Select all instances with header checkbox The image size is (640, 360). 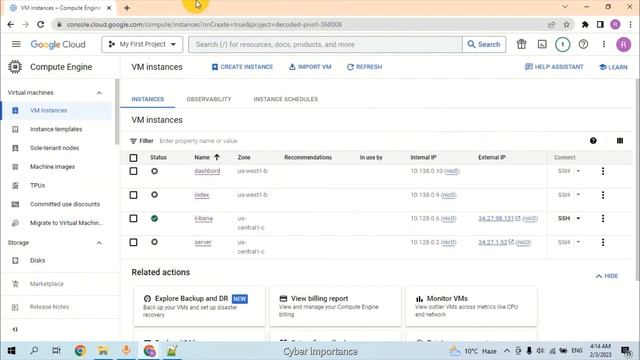(x=133, y=158)
